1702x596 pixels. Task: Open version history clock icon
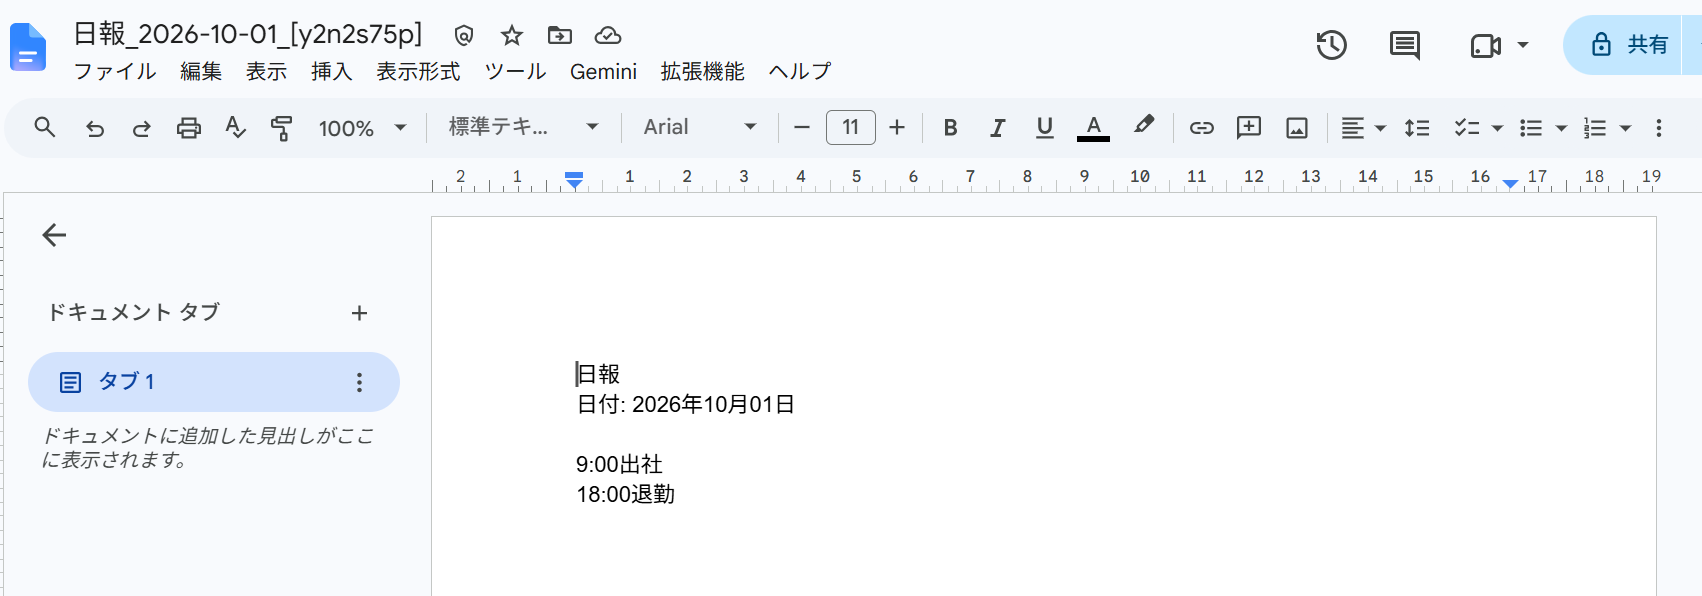tap(1331, 45)
